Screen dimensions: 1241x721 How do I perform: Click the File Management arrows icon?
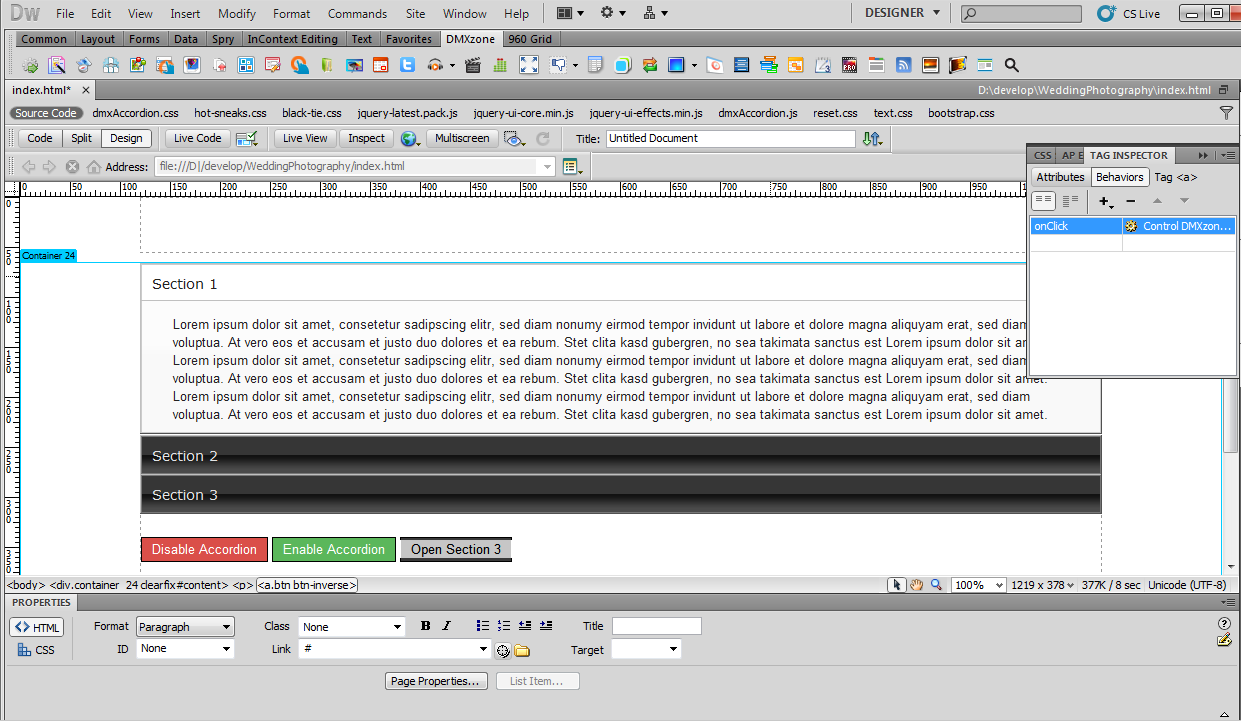tap(872, 139)
